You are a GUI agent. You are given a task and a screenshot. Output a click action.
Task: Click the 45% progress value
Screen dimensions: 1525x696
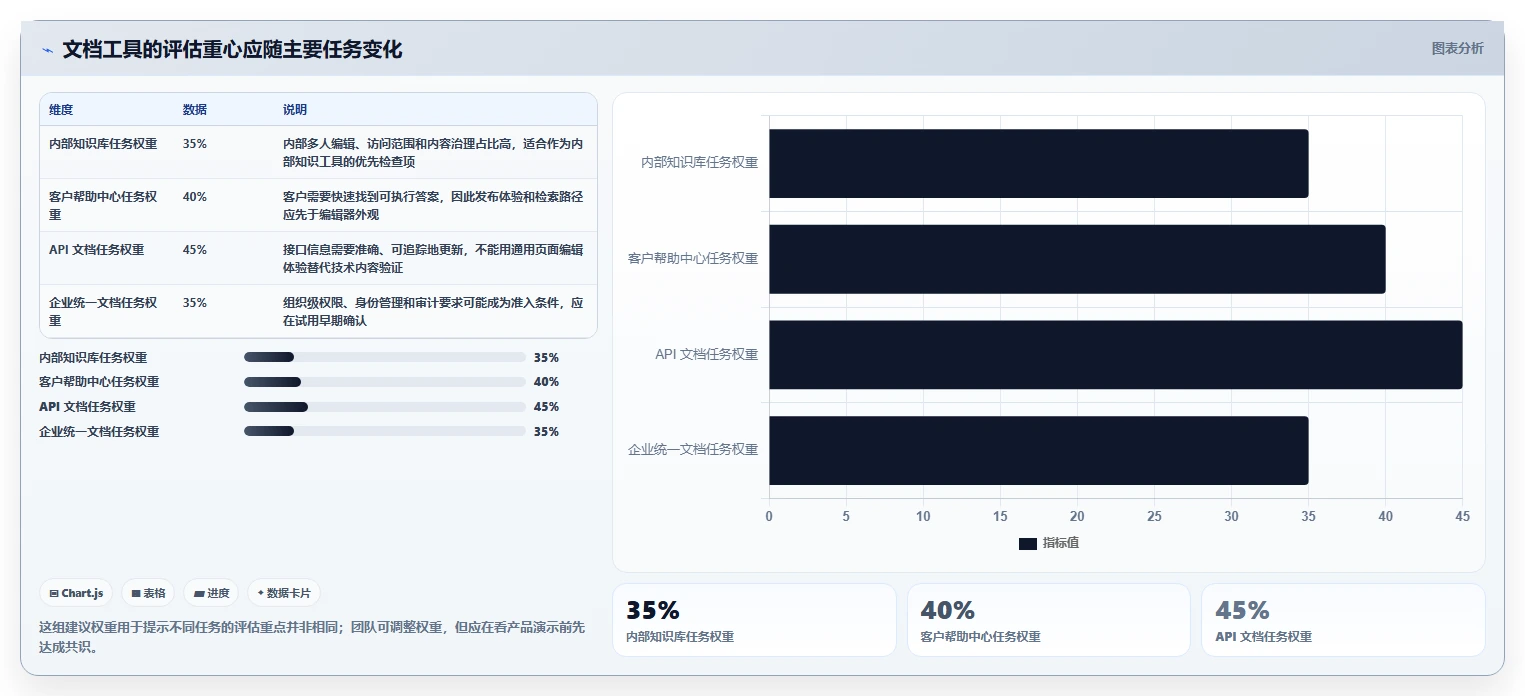546,407
